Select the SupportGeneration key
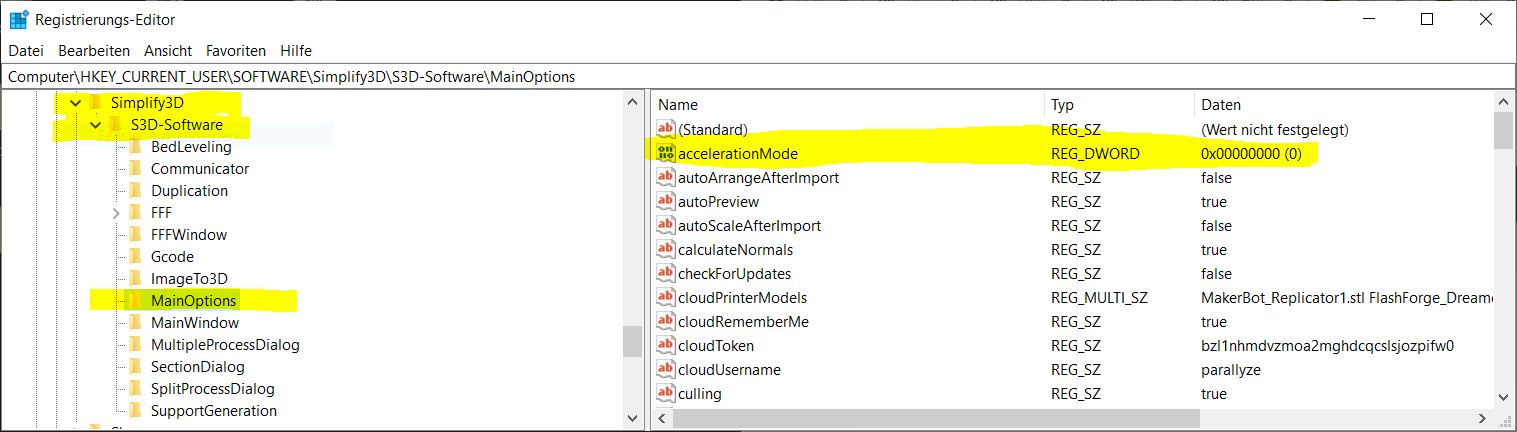1517x432 pixels. [214, 411]
